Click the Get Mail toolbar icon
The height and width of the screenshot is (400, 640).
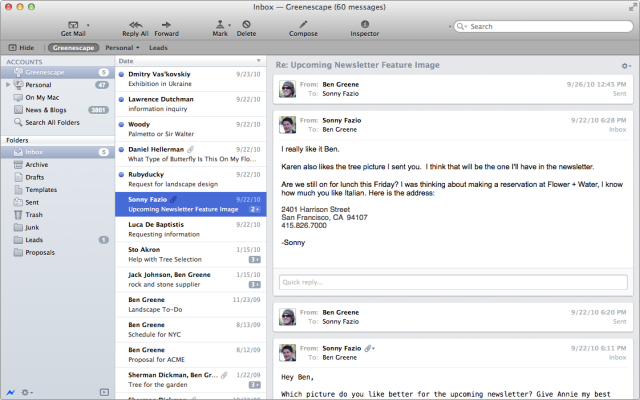73,25
